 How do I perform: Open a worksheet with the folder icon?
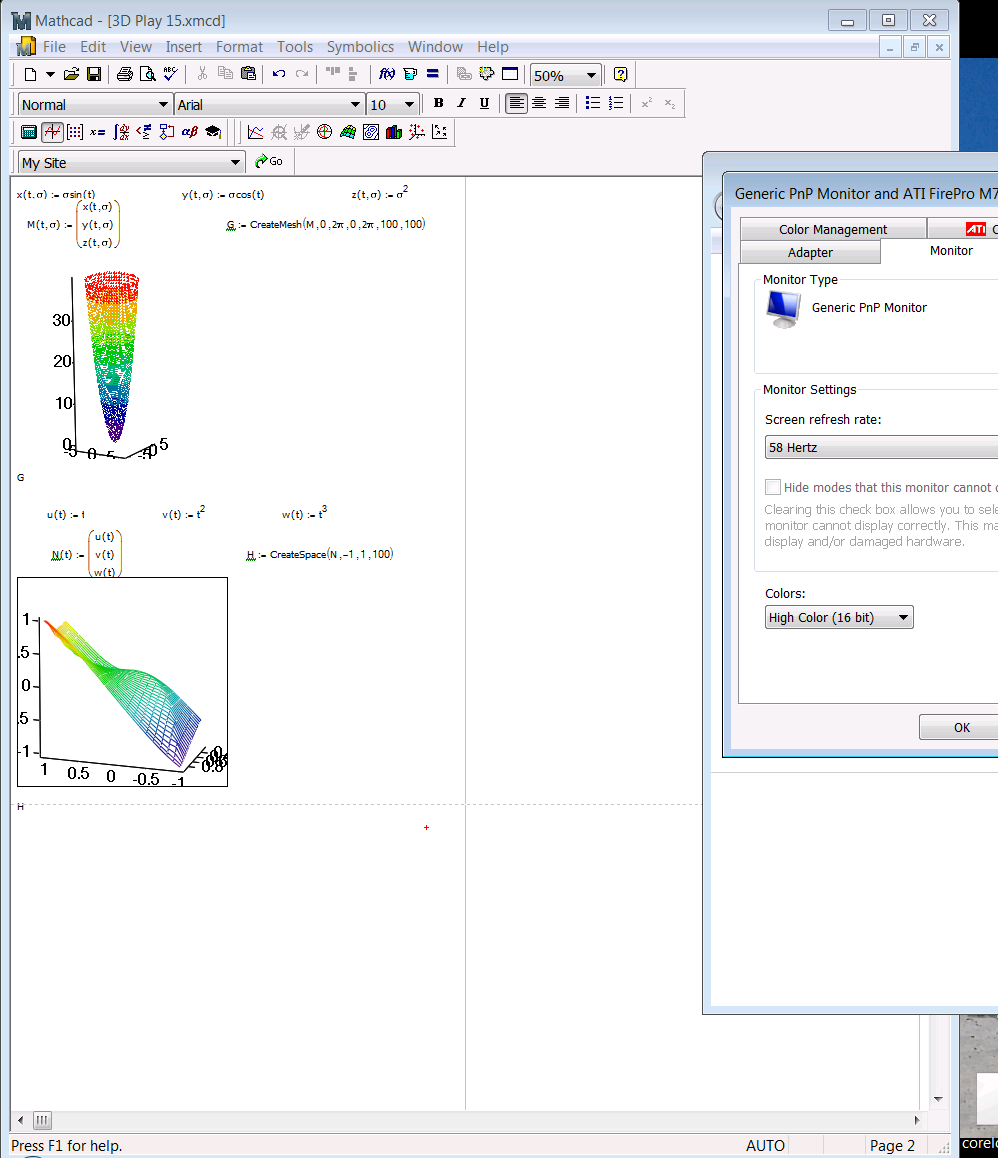pos(71,75)
